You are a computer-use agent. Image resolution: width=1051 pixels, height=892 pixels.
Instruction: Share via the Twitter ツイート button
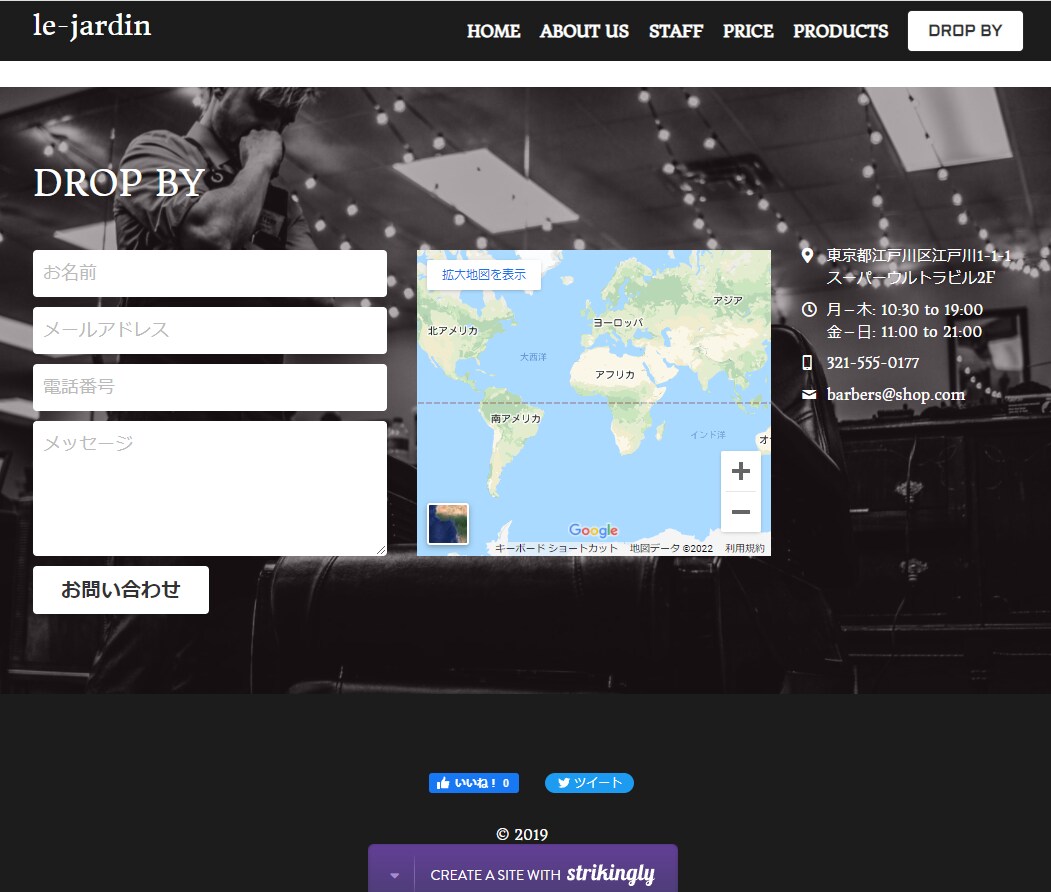[589, 783]
